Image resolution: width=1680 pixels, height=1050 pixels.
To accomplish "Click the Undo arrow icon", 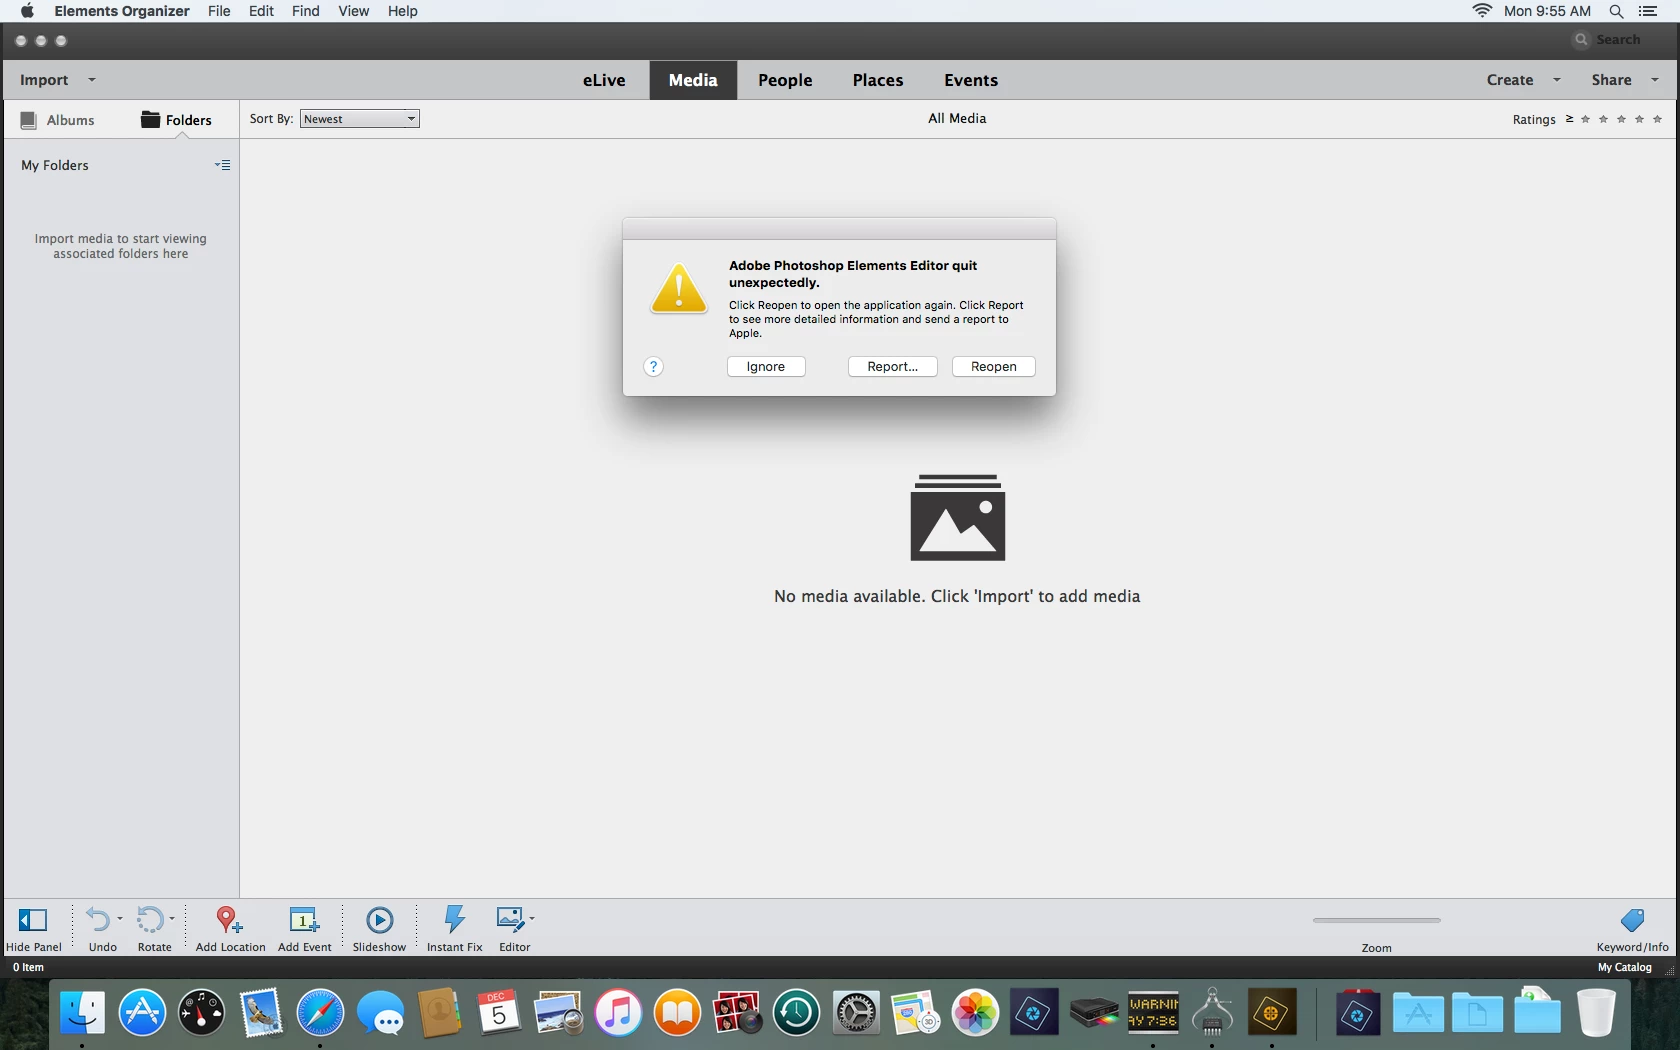I will (x=98, y=919).
